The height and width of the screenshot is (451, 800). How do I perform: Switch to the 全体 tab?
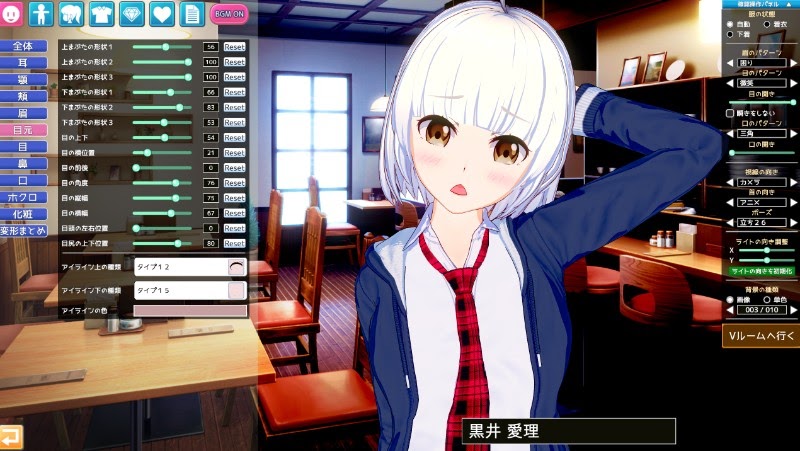point(23,46)
